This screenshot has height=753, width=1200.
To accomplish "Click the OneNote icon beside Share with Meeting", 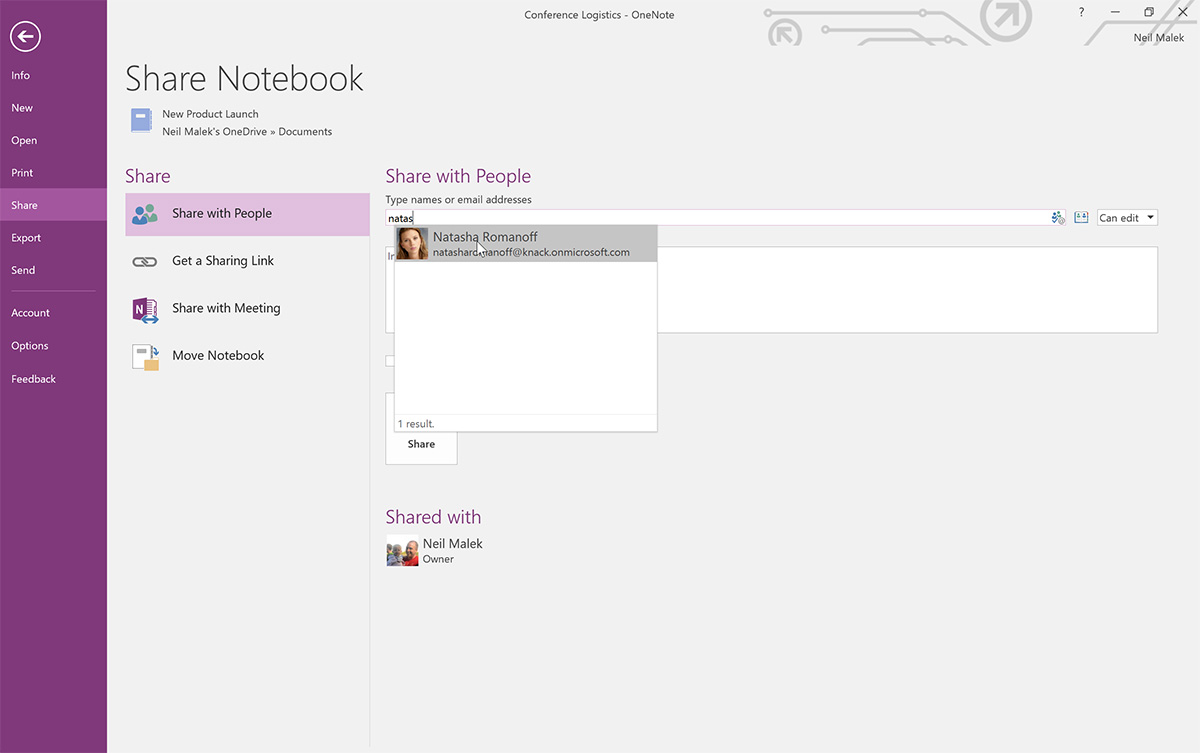I will coord(145,310).
